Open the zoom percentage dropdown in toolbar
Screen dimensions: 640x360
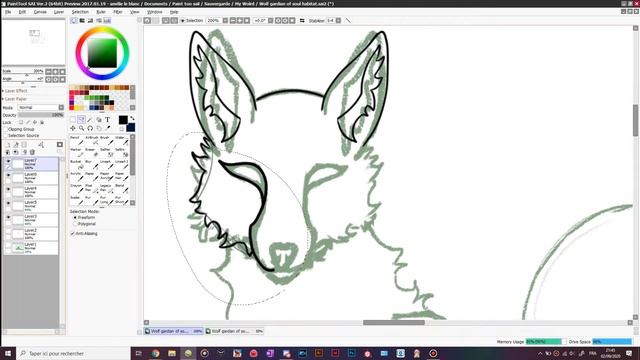coord(225,20)
